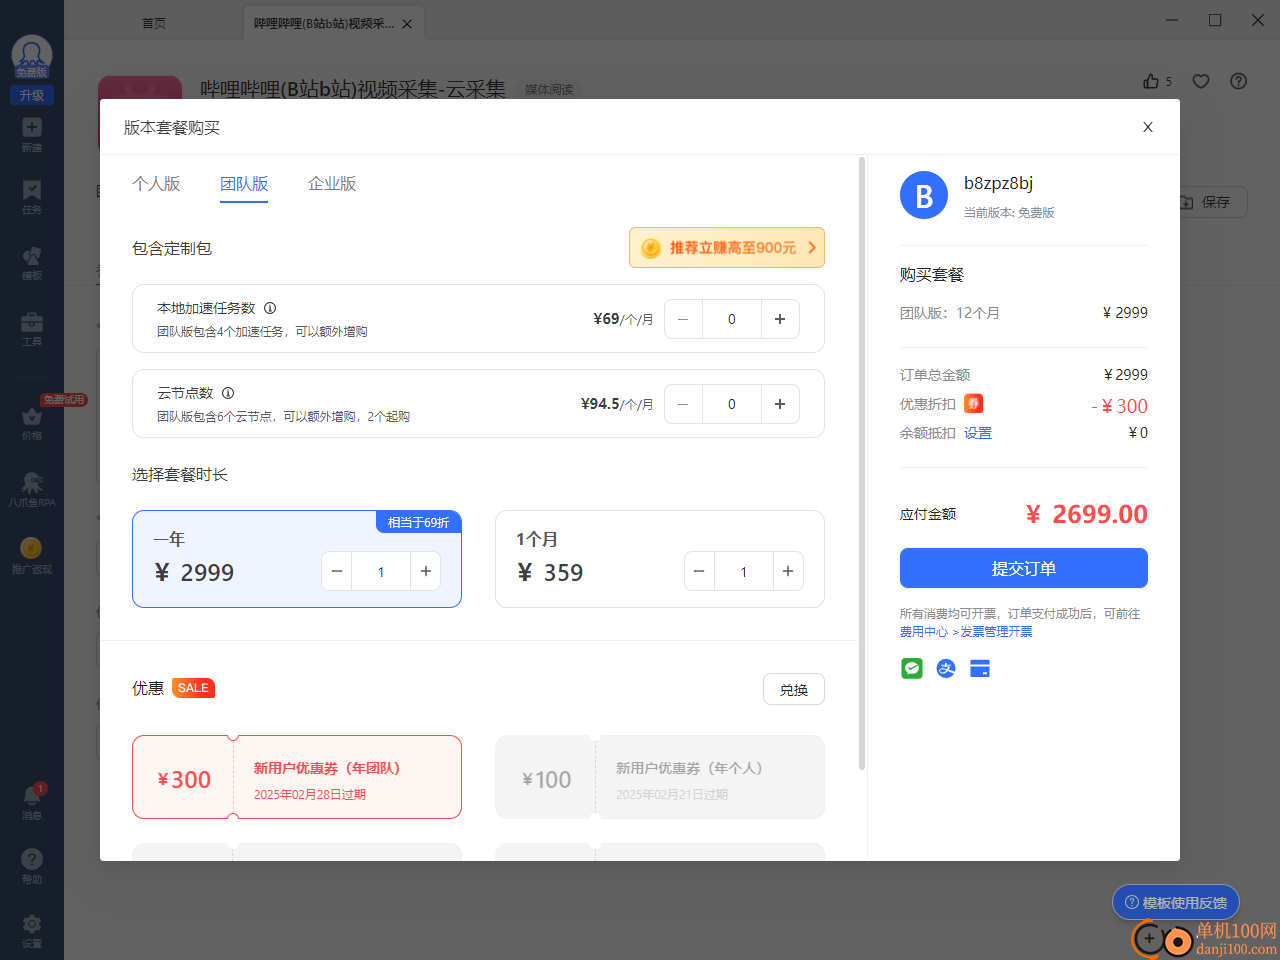Image resolution: width=1280 pixels, height=960 pixels.
Task: Click the user avatar in sidebar
Action: (32, 57)
